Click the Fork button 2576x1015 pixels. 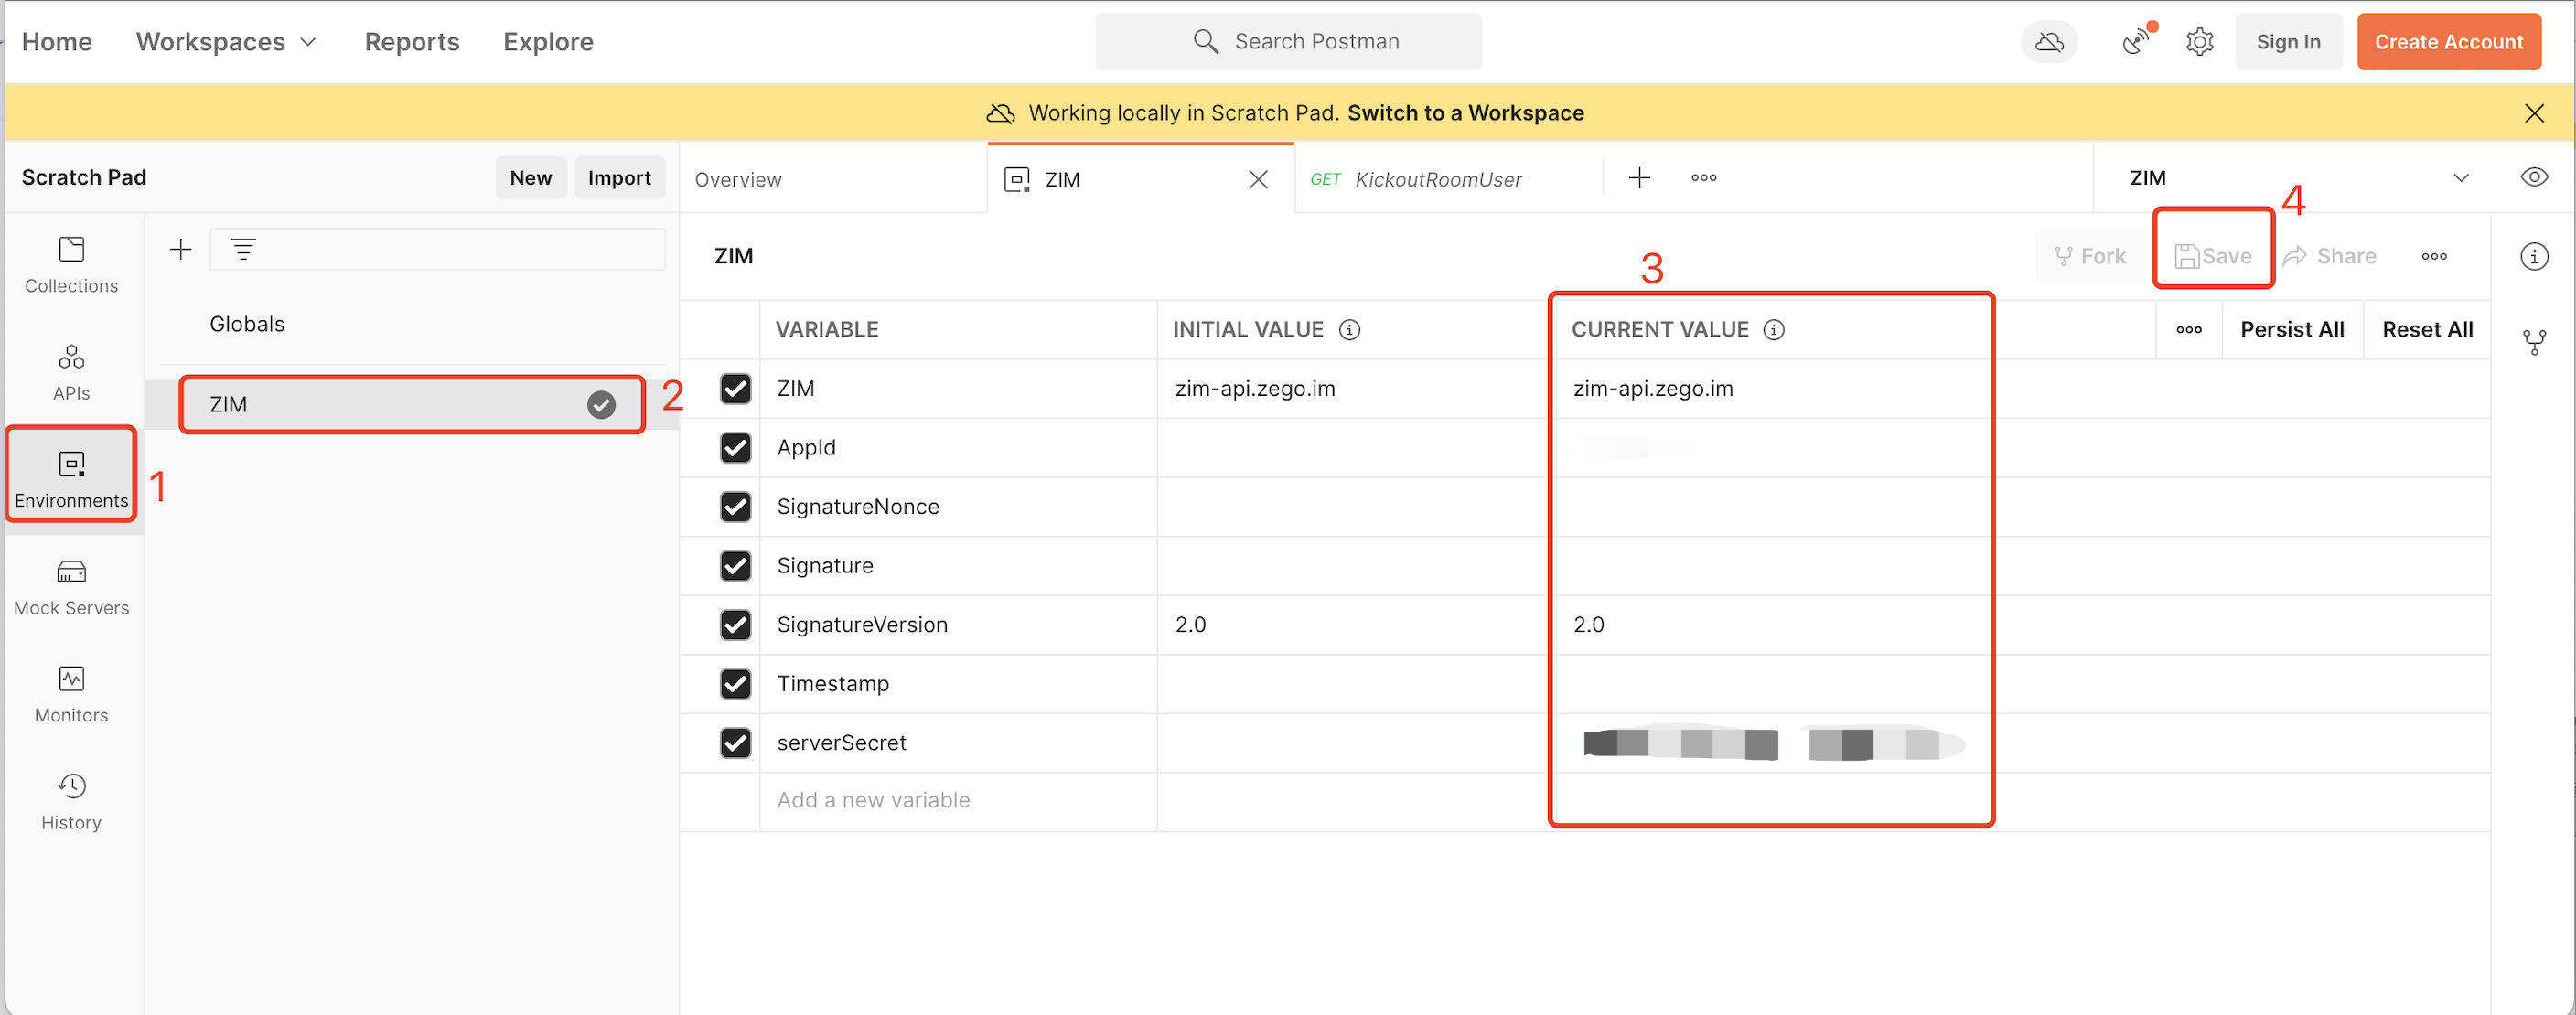point(2090,256)
